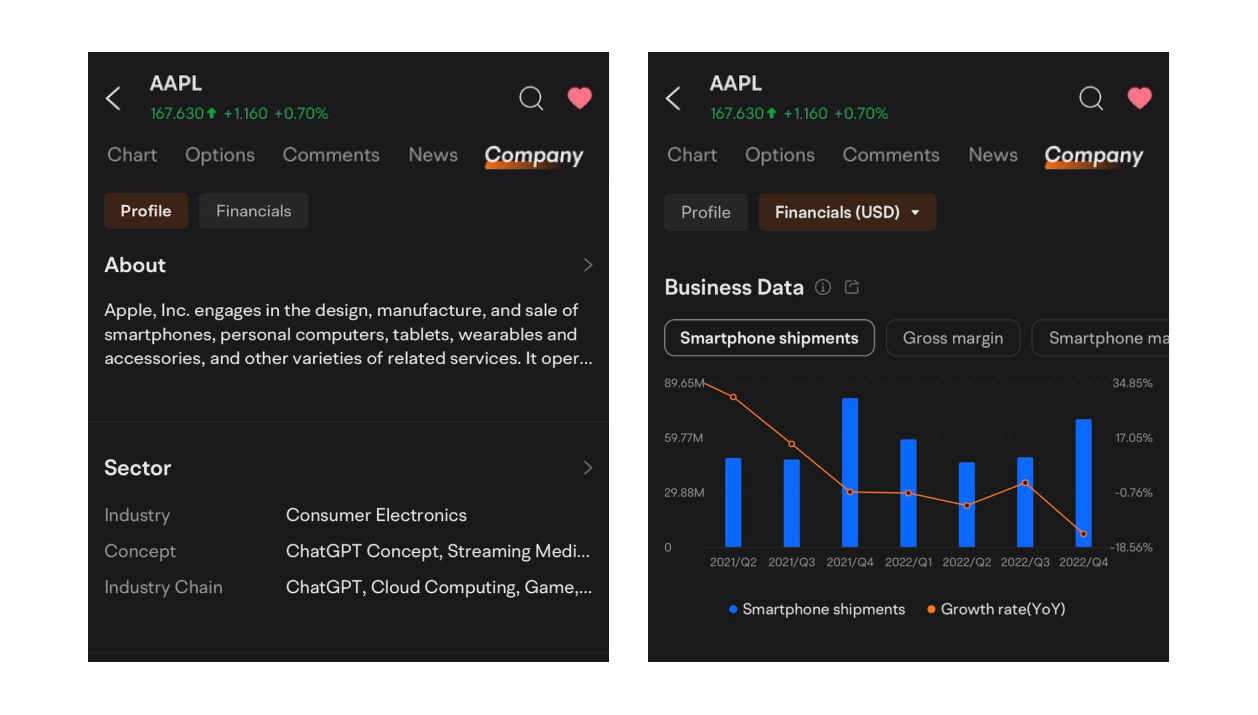Click the 2021/Q3 shipments bar
1258x715 pixels.
pos(792,503)
